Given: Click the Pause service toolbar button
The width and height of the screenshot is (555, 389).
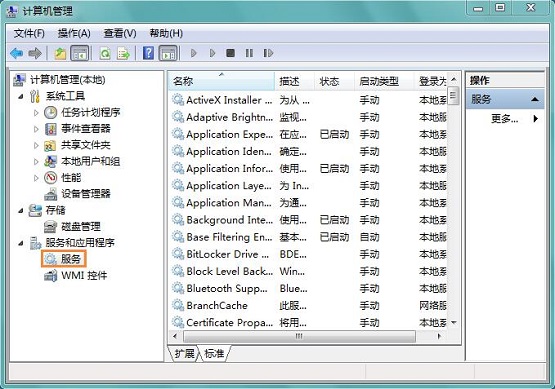Looking at the screenshot, I should pos(249,53).
